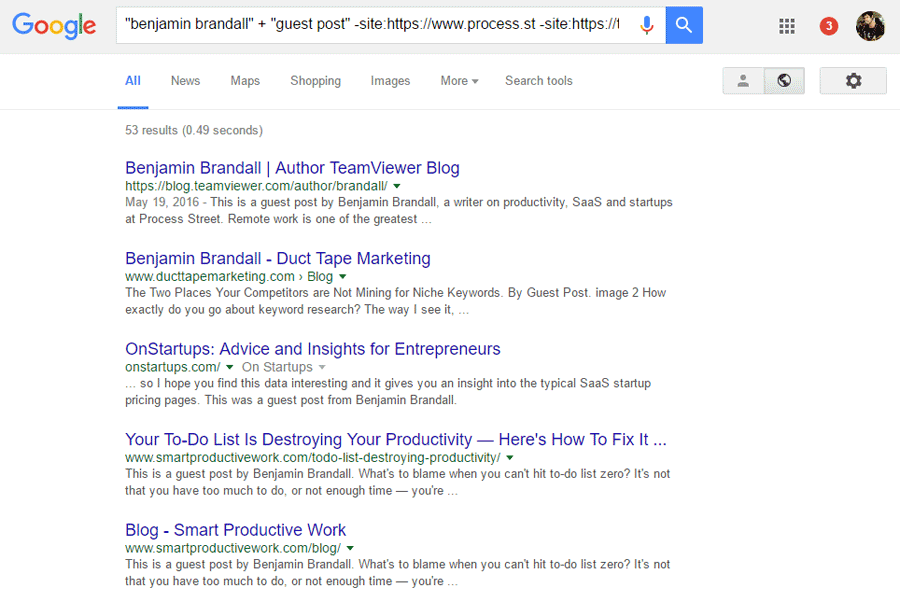Open the account profile picture
This screenshot has width=900, height=602.
click(x=870, y=26)
